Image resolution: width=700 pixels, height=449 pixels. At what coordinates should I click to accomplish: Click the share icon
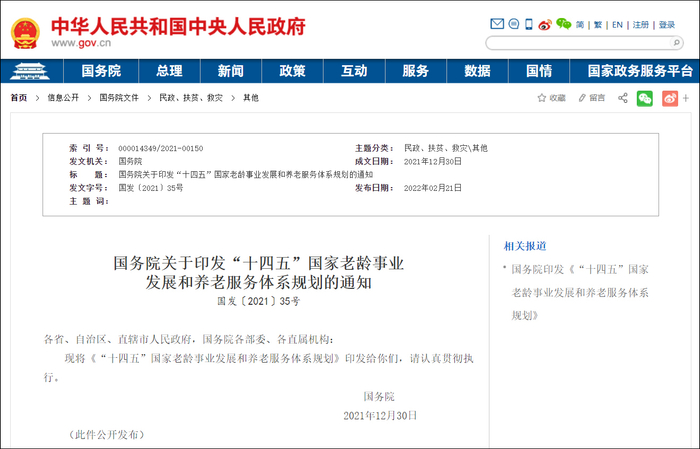tap(623, 98)
